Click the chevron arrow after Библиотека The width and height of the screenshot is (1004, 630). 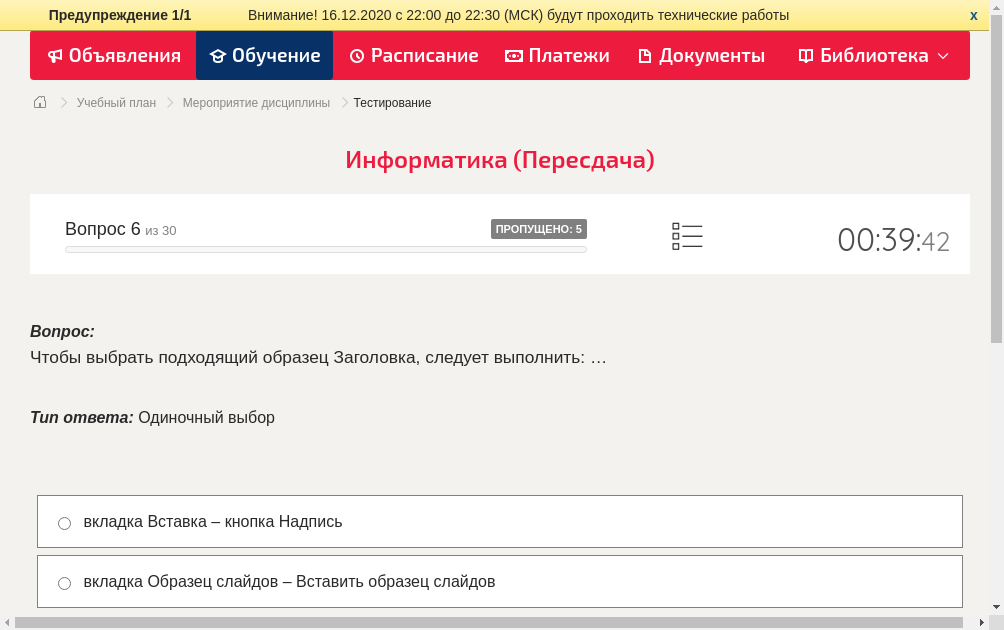[x=943, y=56]
